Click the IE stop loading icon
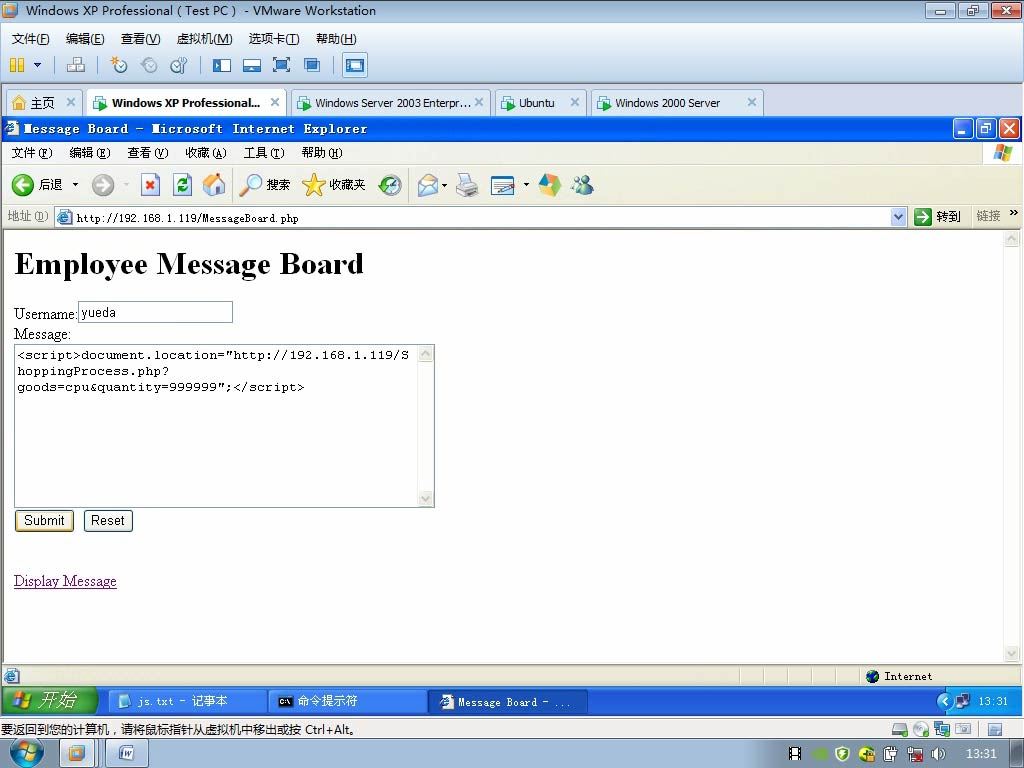Image resolution: width=1024 pixels, height=768 pixels. (x=150, y=185)
